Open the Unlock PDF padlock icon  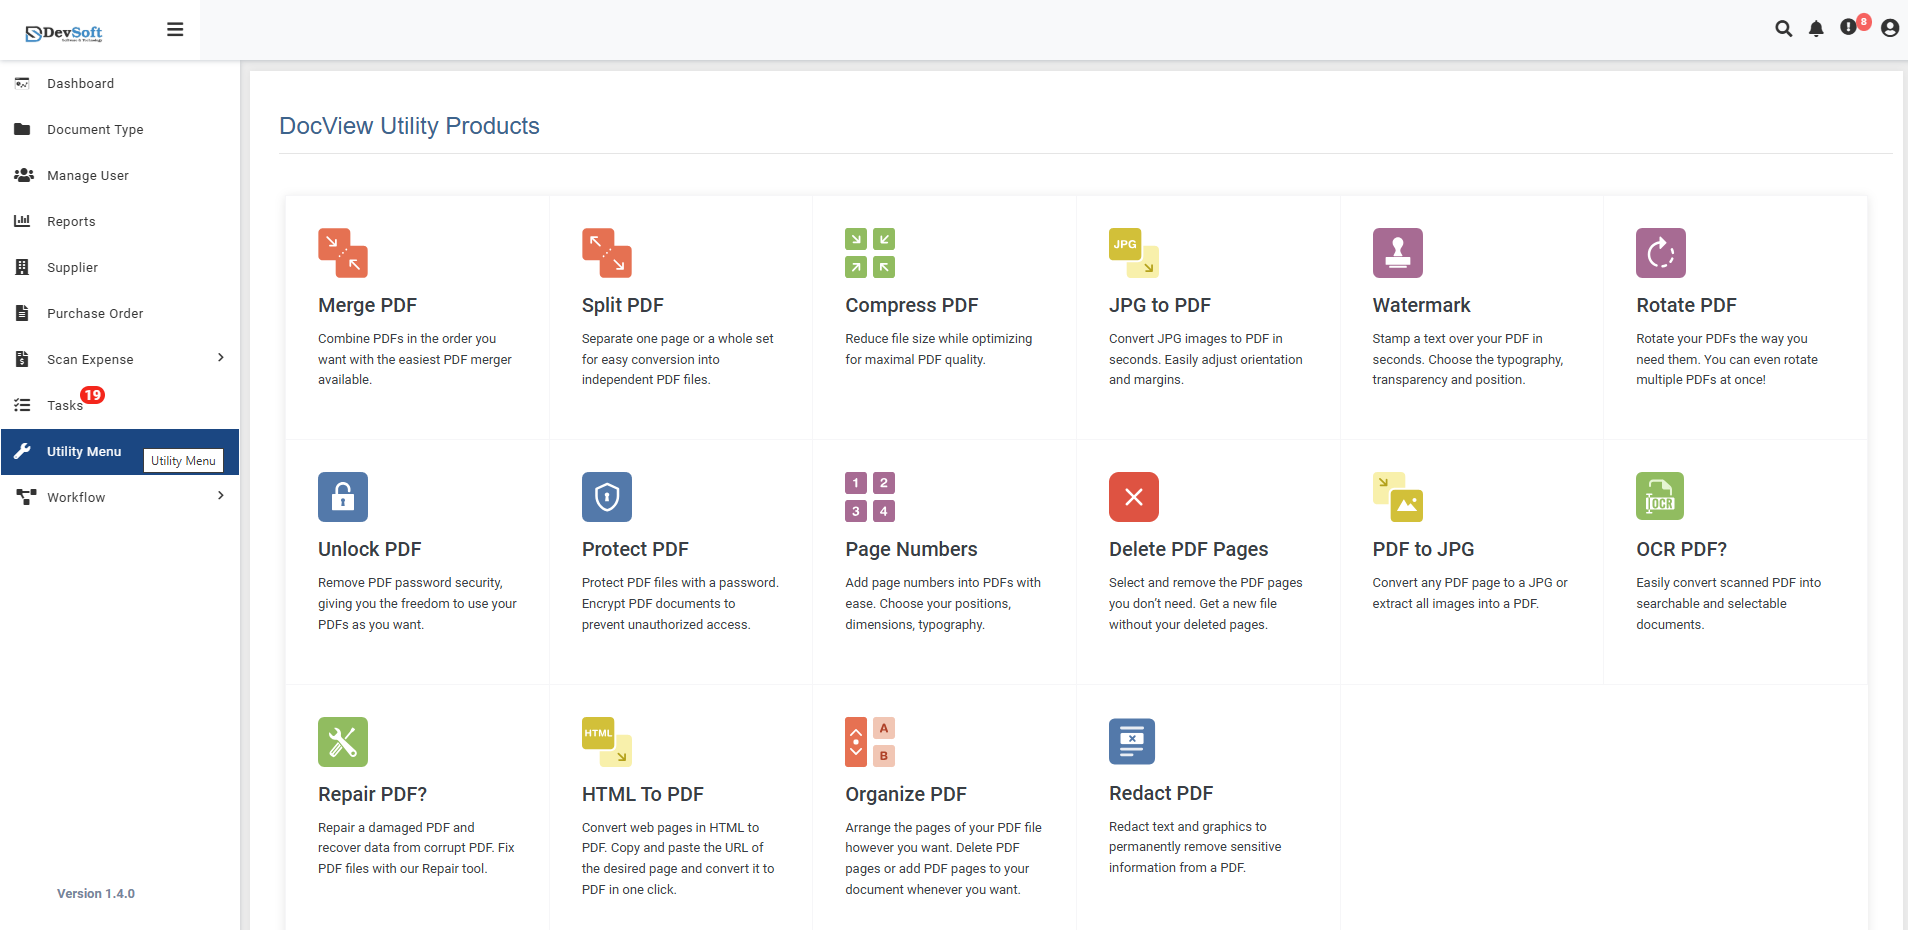pyautogui.click(x=342, y=496)
